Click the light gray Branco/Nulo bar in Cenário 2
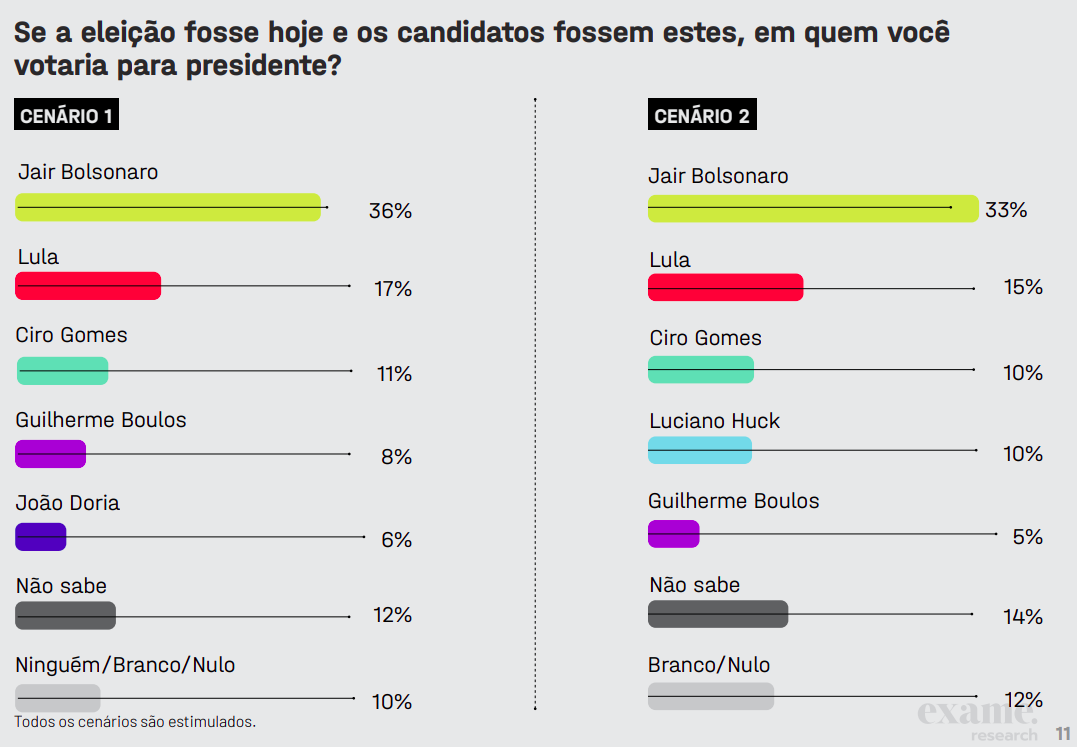The width and height of the screenshot is (1077, 747). tap(710, 696)
